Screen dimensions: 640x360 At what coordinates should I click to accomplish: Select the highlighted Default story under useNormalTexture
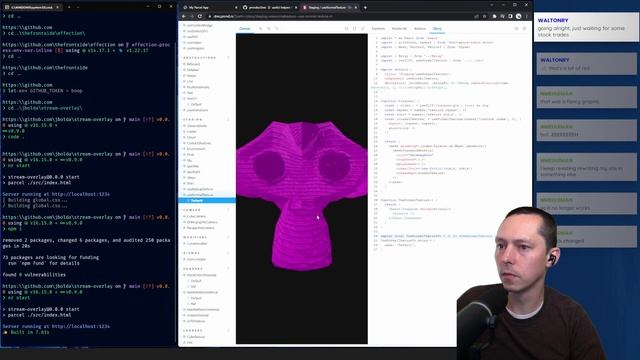pyautogui.click(x=207, y=200)
